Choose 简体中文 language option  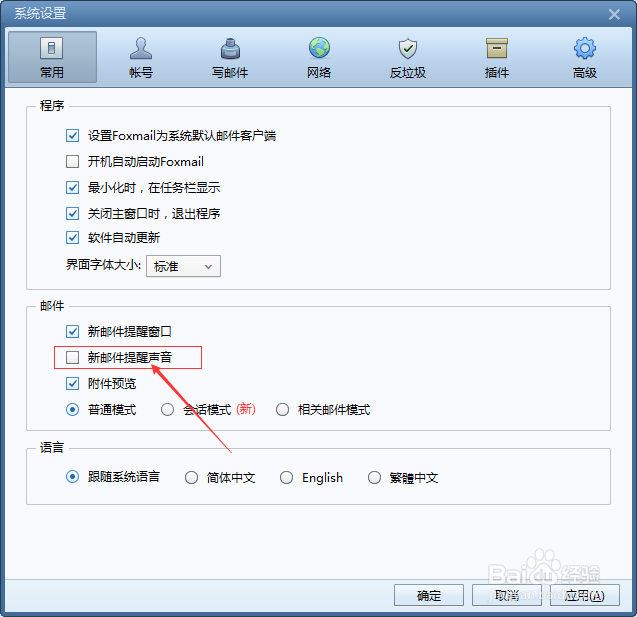[191, 477]
